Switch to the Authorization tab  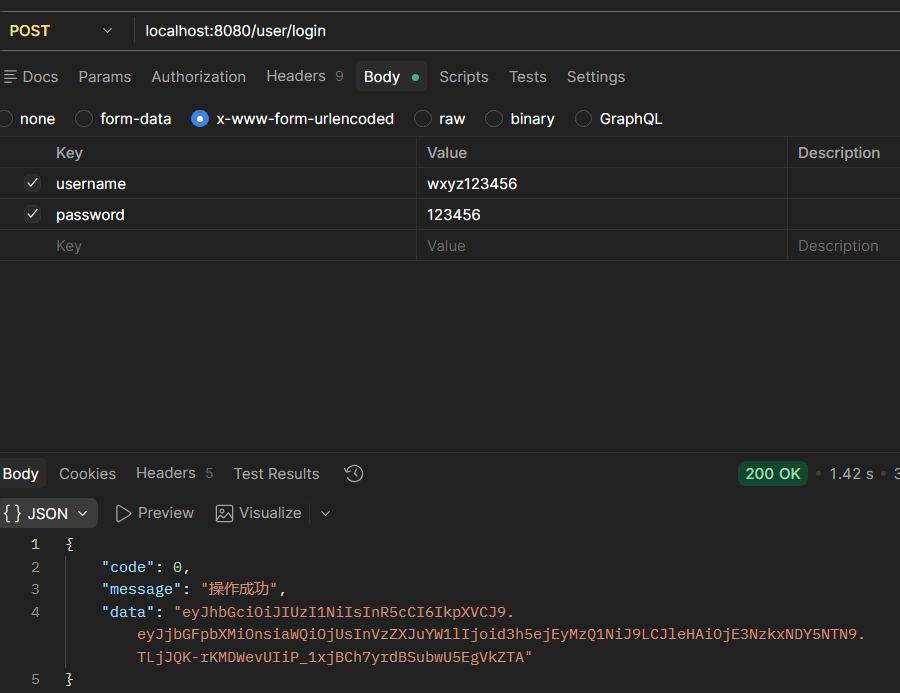(x=199, y=77)
